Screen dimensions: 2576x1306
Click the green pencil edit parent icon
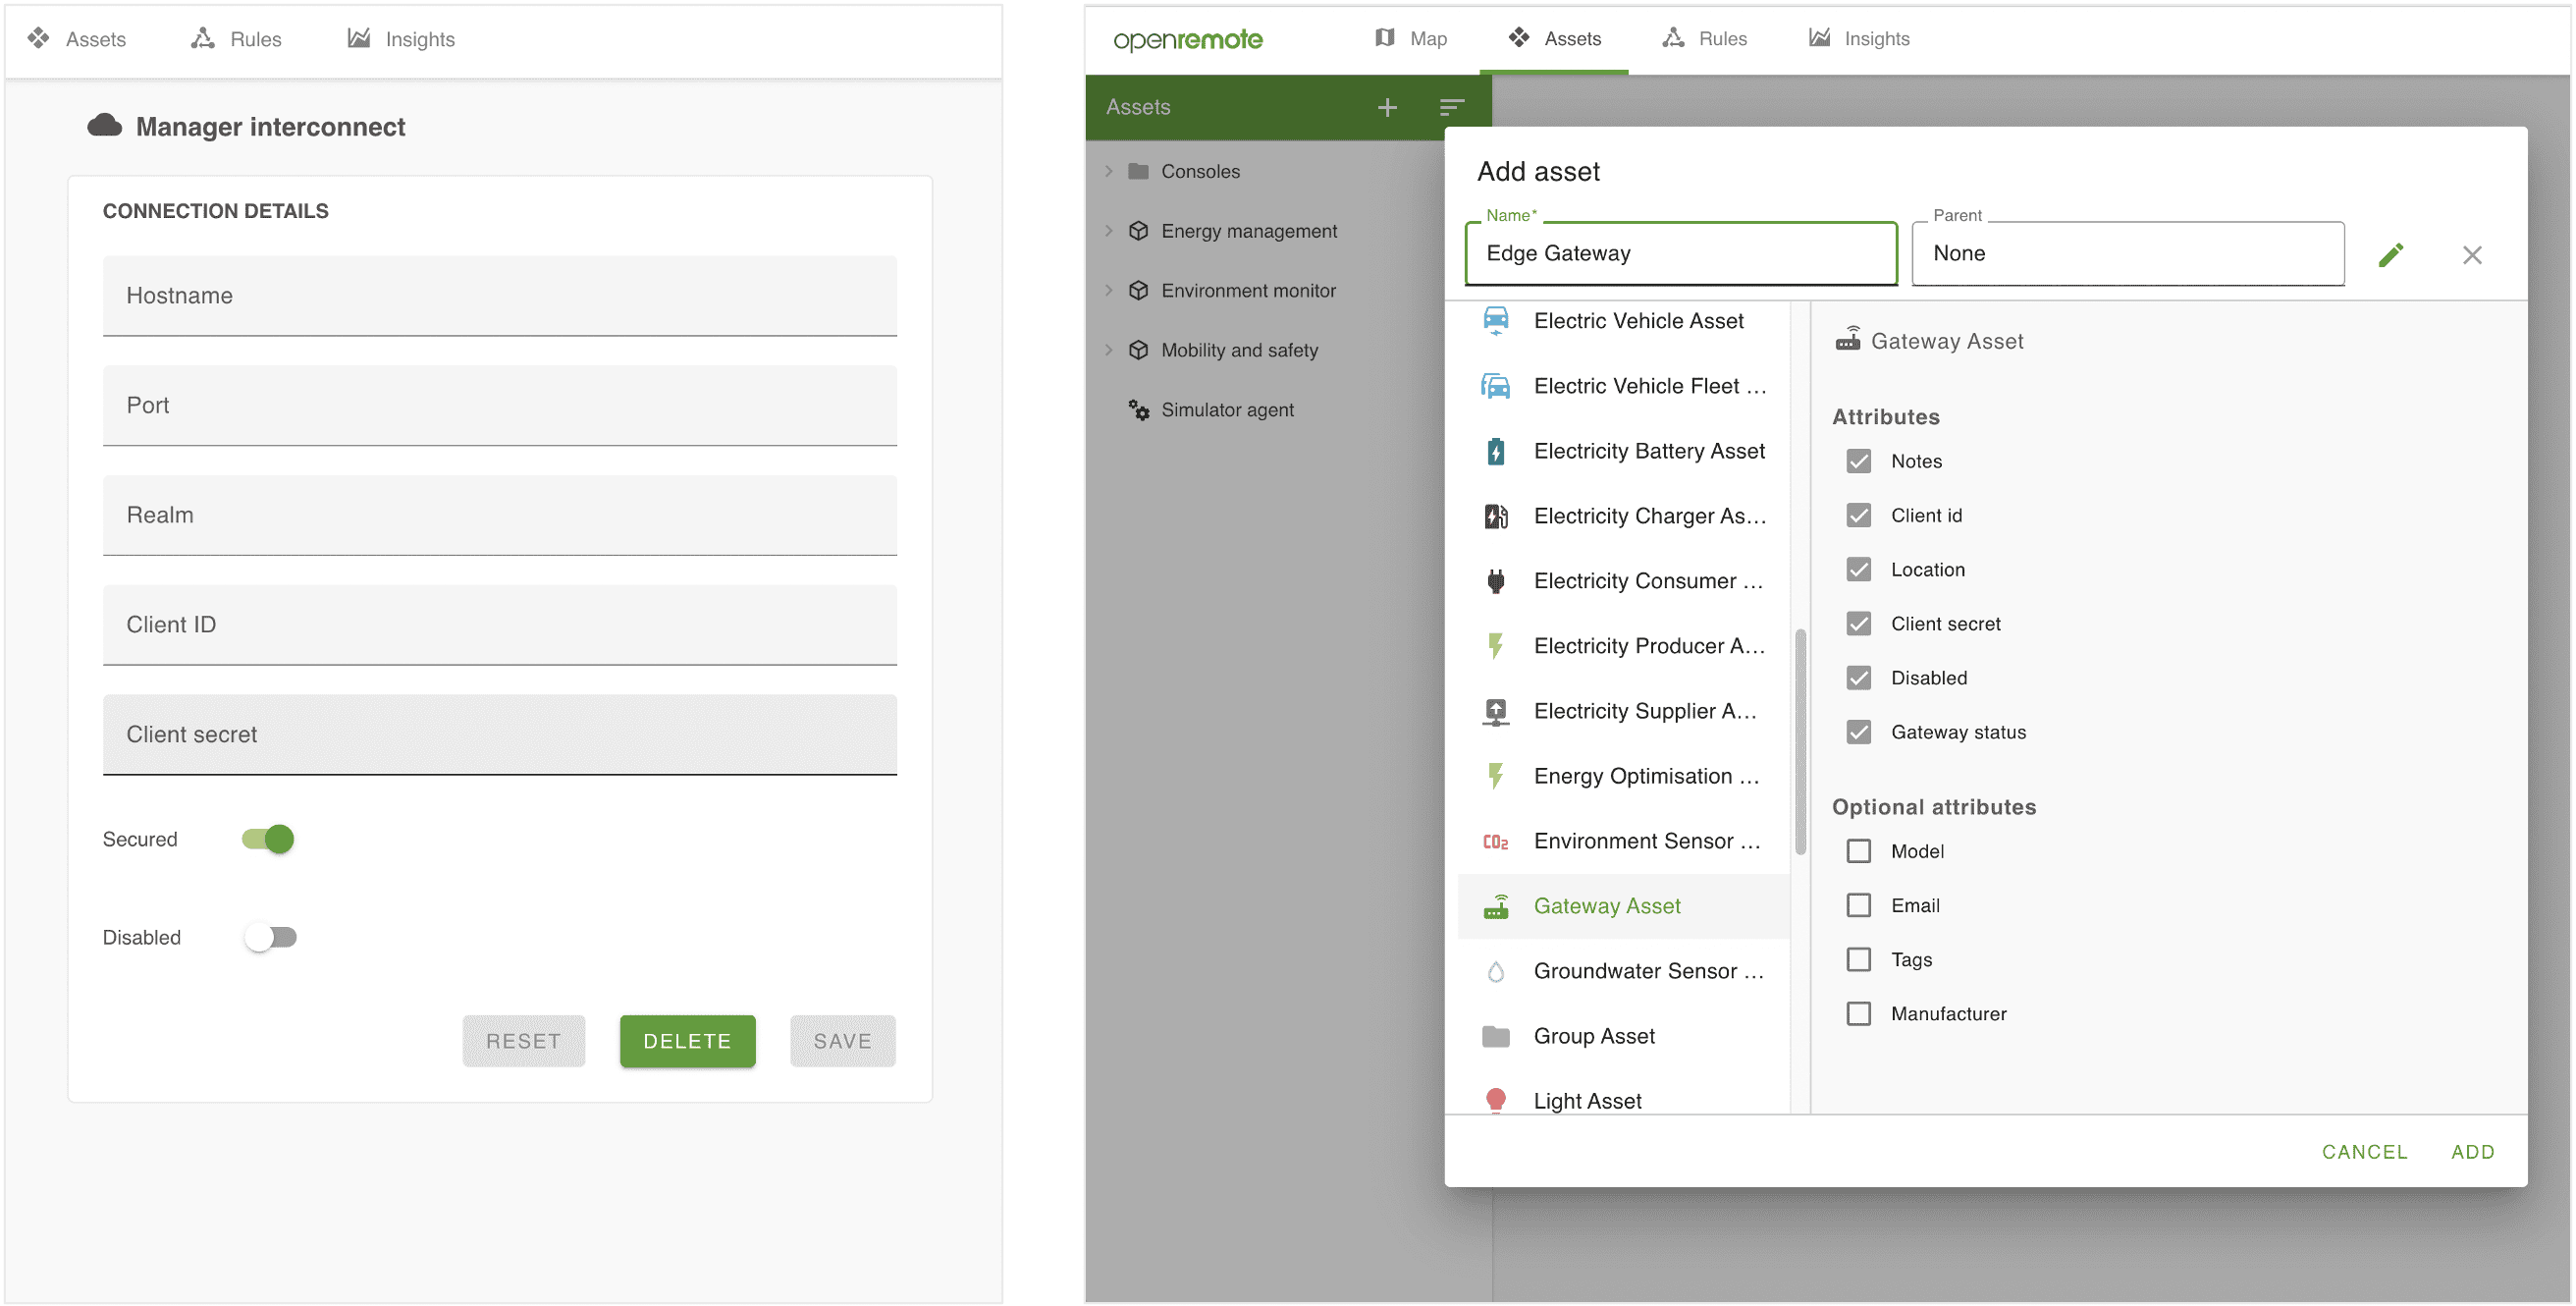pos(2390,254)
